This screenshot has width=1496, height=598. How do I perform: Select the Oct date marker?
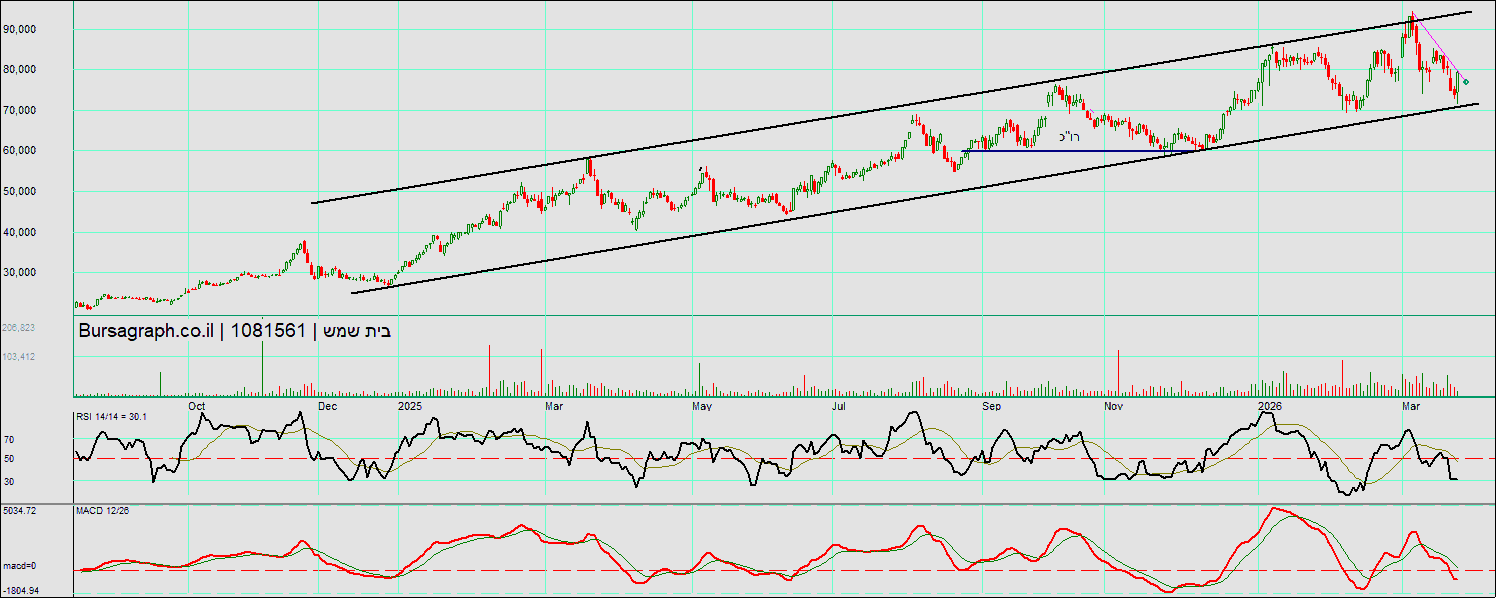point(197,406)
